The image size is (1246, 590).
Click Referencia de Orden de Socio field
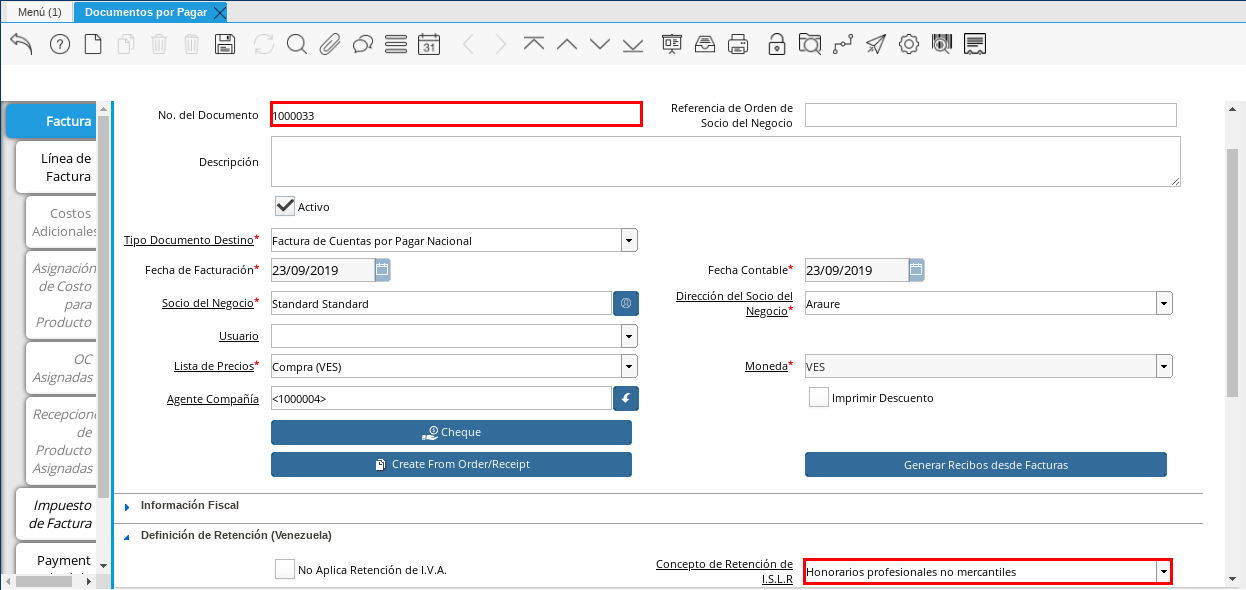point(991,115)
